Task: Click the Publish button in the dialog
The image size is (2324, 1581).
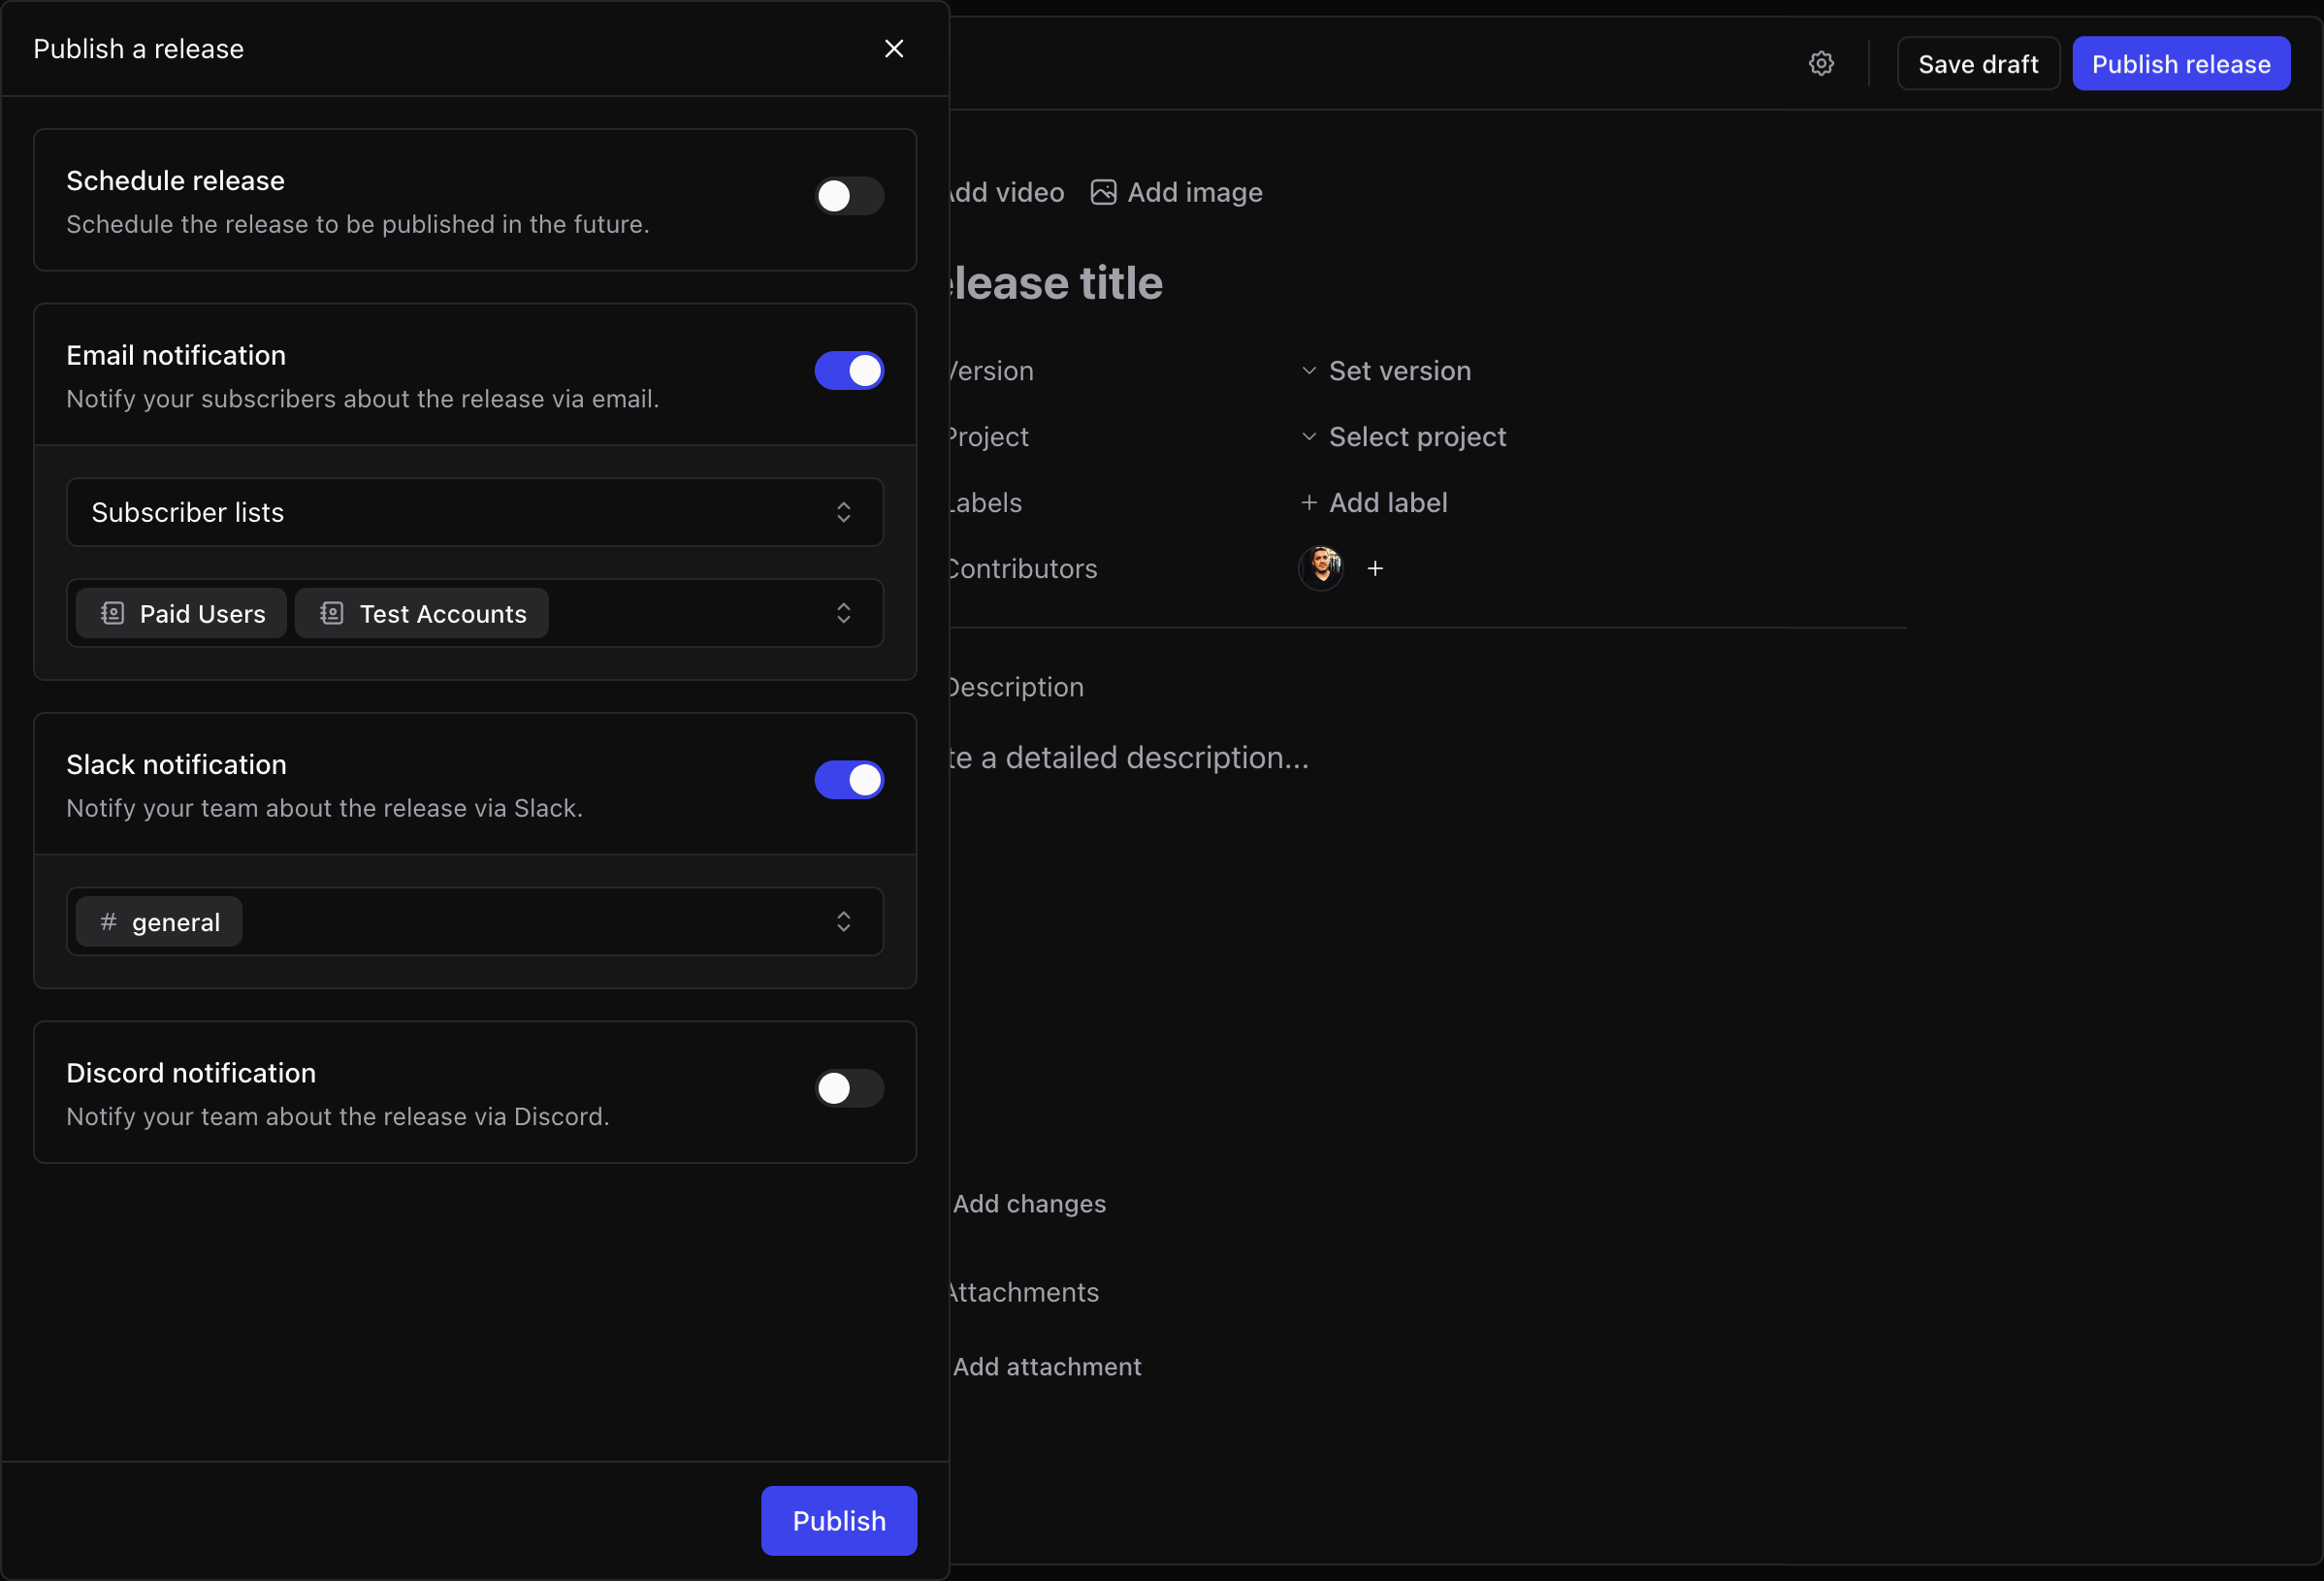Action: (x=838, y=1520)
